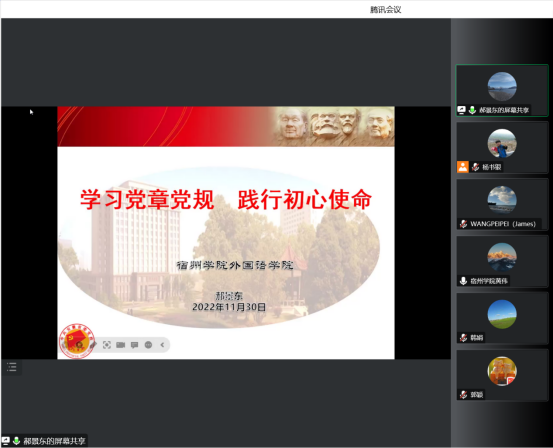The height and width of the screenshot is (448, 553).
Task: Toggle the white microphone on the fourth participant tile
Action: pyautogui.click(x=463, y=281)
